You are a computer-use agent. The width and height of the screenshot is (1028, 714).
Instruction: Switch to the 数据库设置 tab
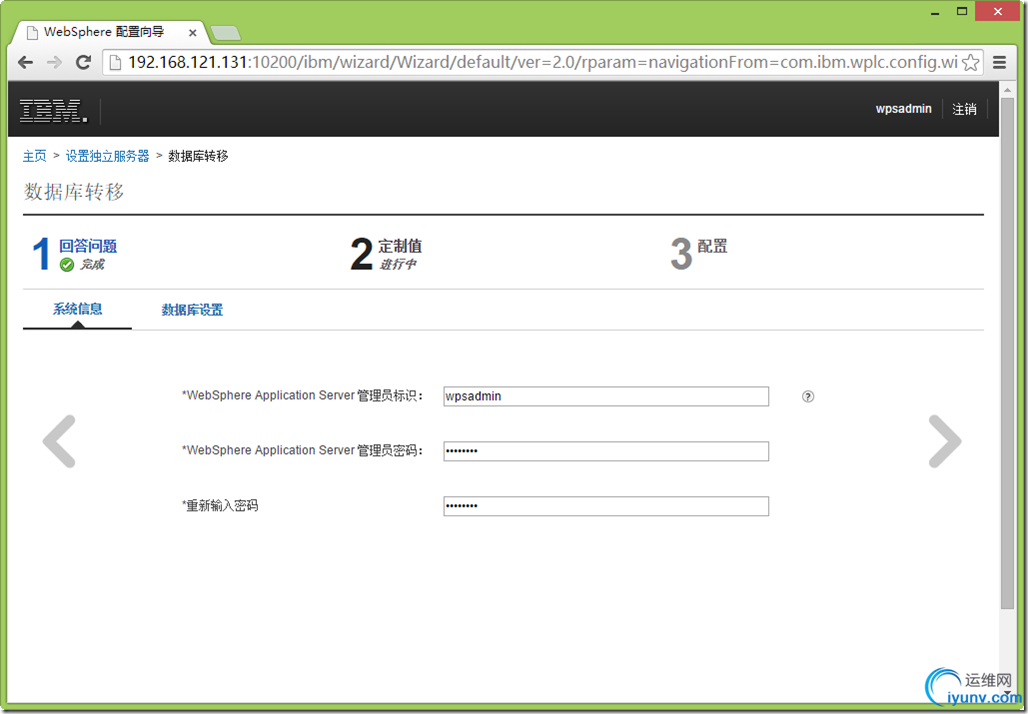point(192,309)
